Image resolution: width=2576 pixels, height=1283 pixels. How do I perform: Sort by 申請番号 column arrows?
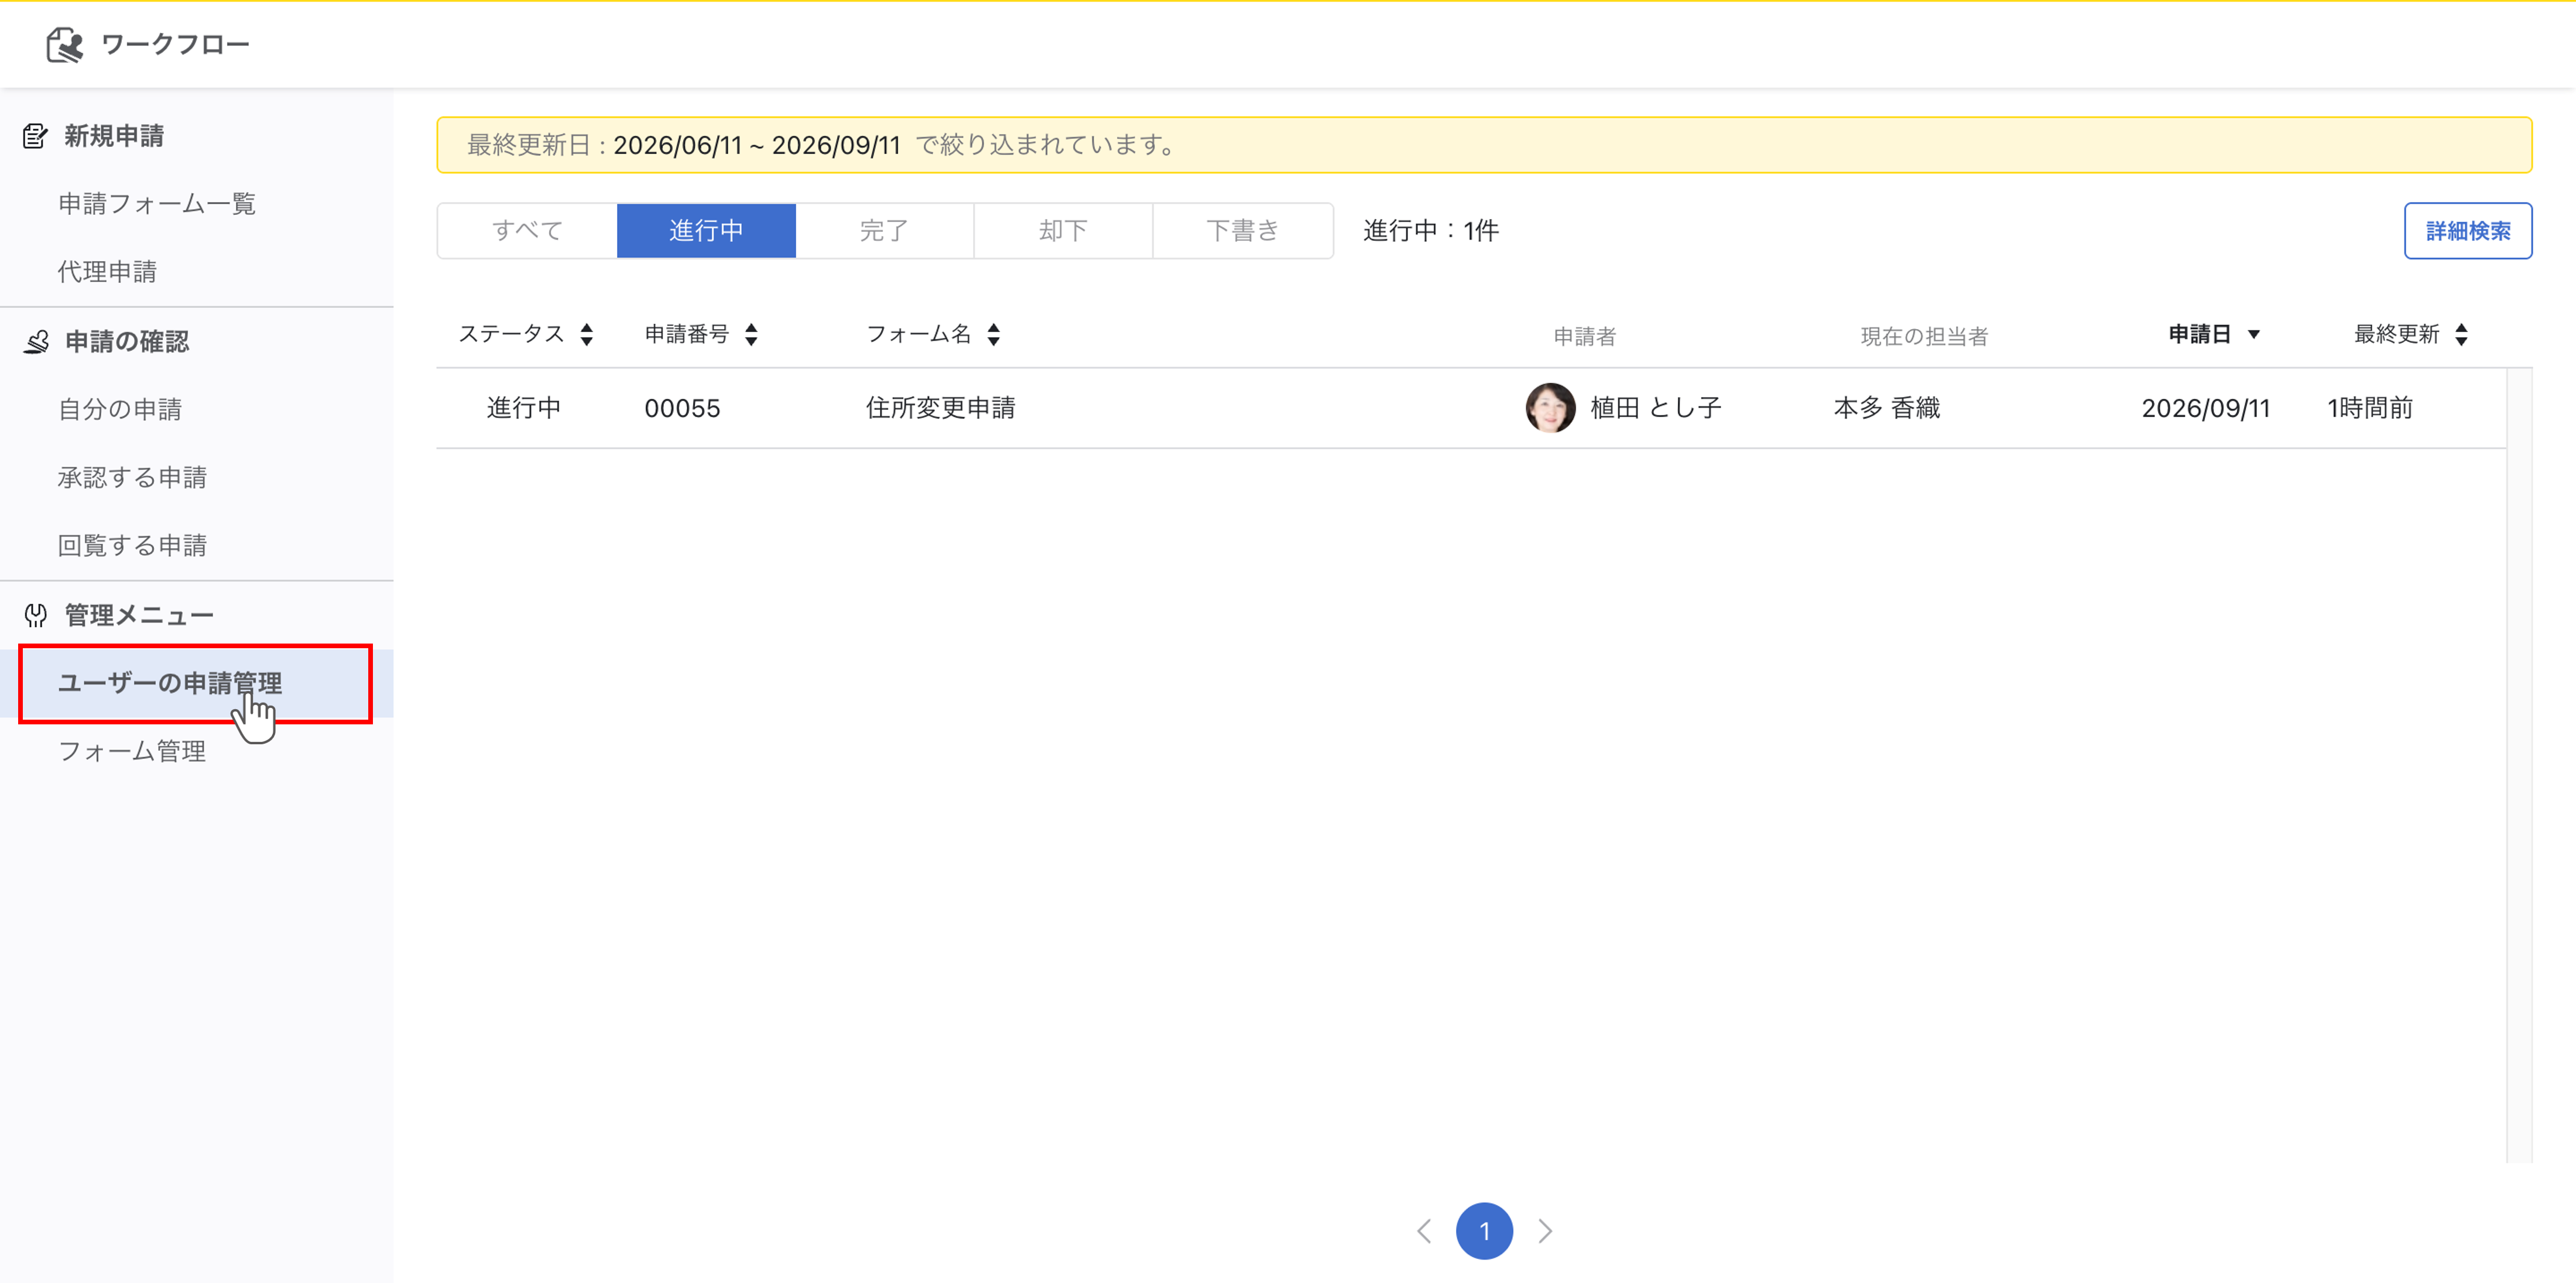pos(751,335)
